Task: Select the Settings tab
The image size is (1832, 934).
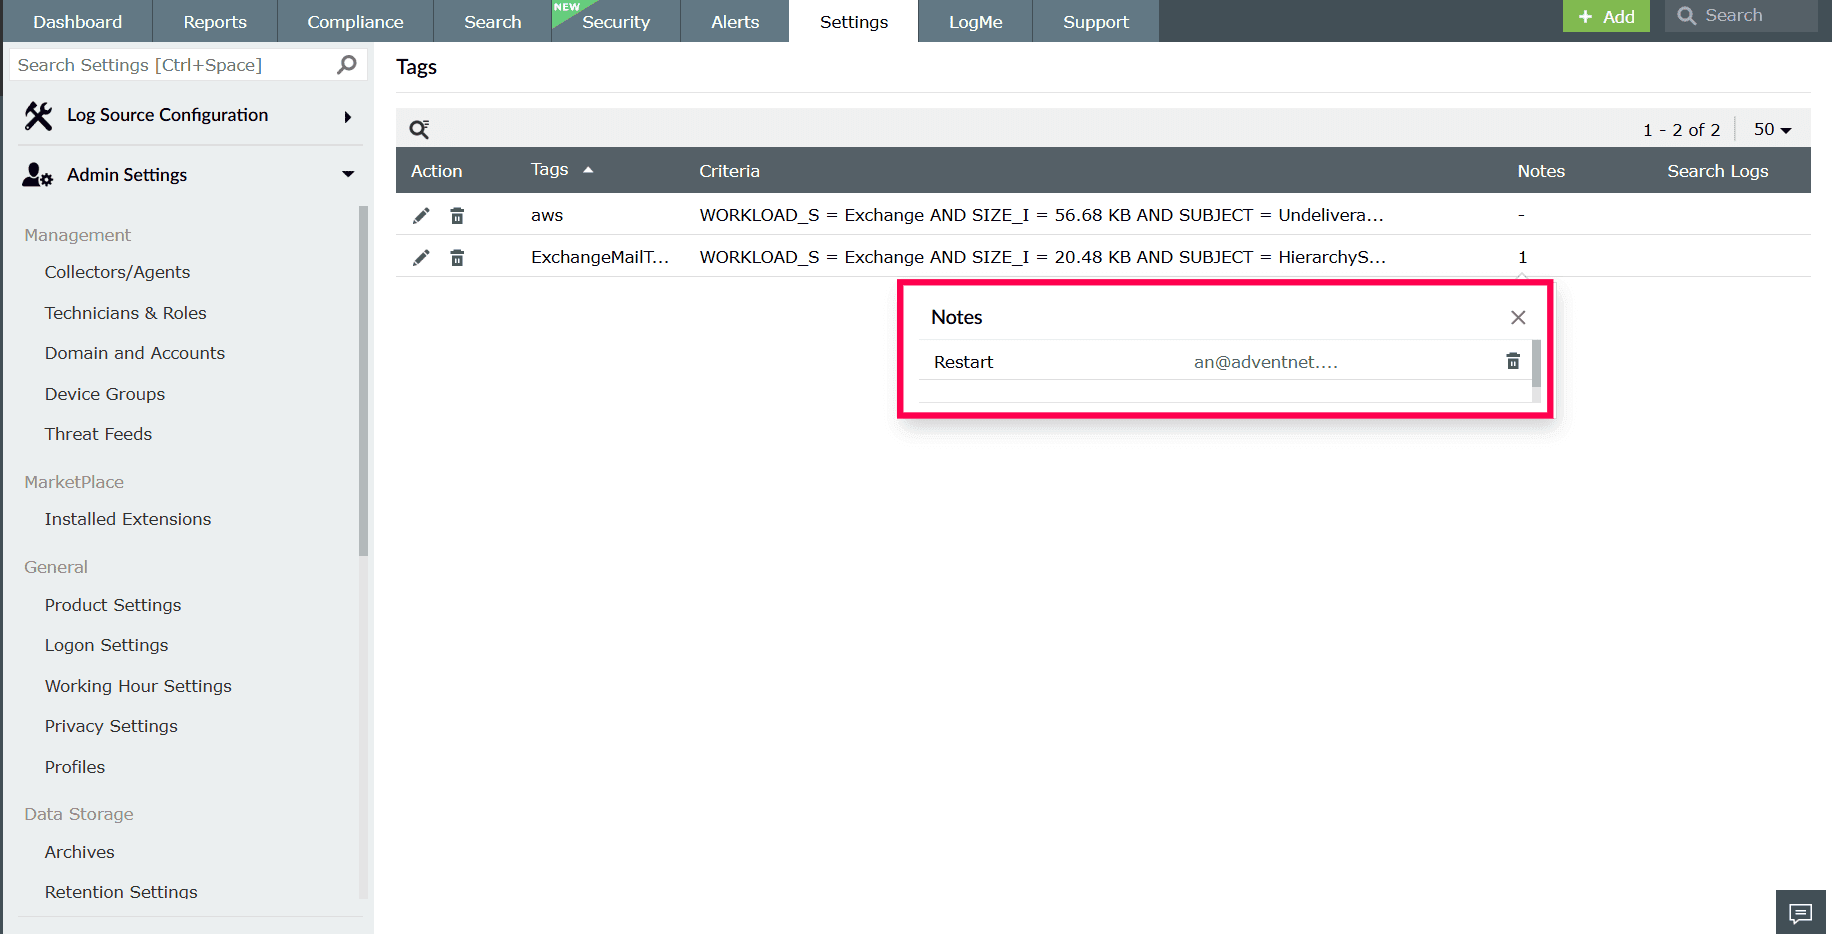Action: (854, 21)
